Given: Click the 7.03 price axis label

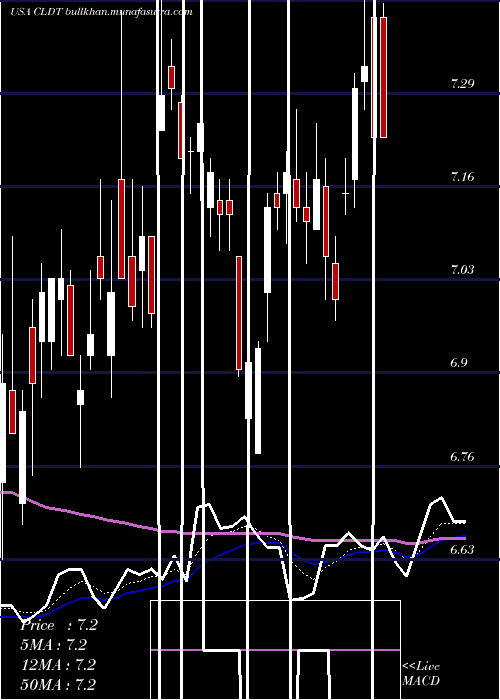Looking at the screenshot, I should (x=462, y=270).
